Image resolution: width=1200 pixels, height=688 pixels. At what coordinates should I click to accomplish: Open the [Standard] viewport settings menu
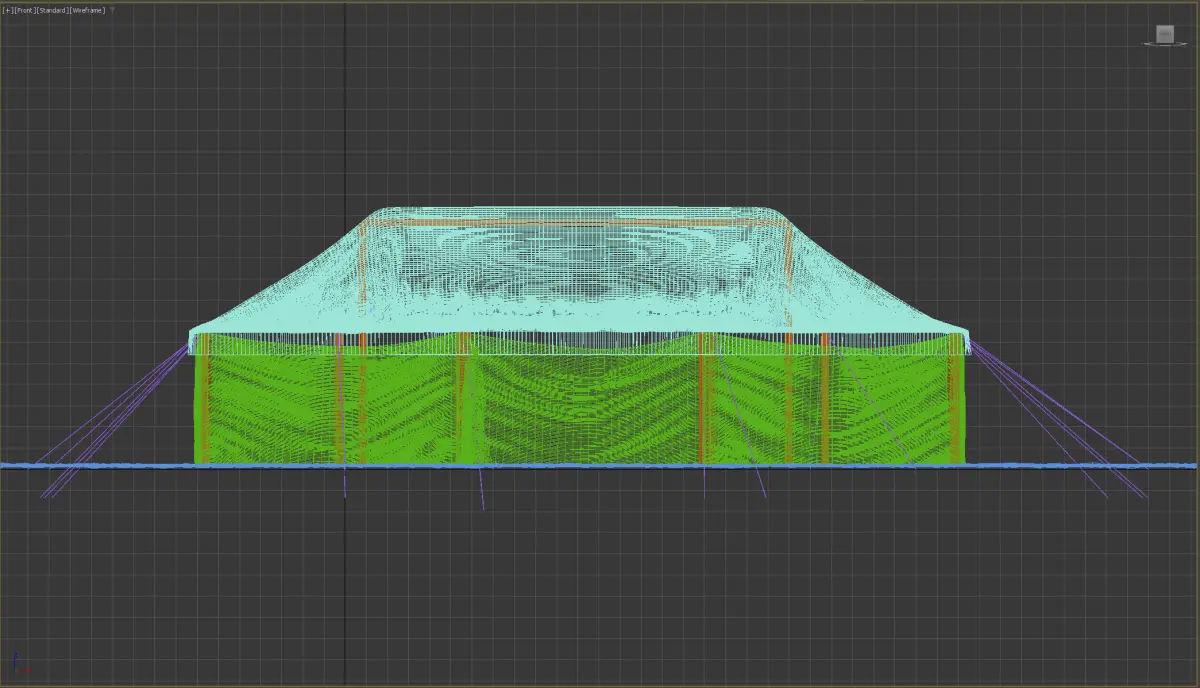tap(53, 10)
